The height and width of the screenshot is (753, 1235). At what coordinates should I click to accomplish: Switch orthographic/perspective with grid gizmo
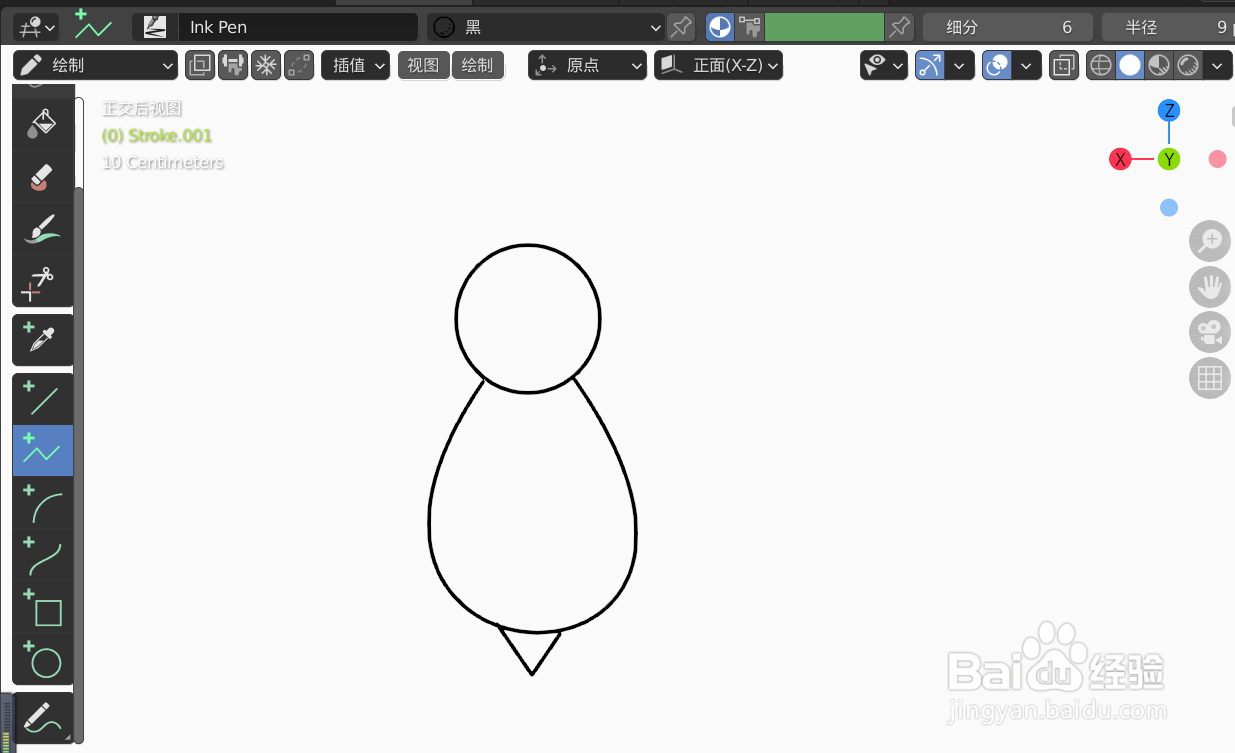coord(1209,378)
